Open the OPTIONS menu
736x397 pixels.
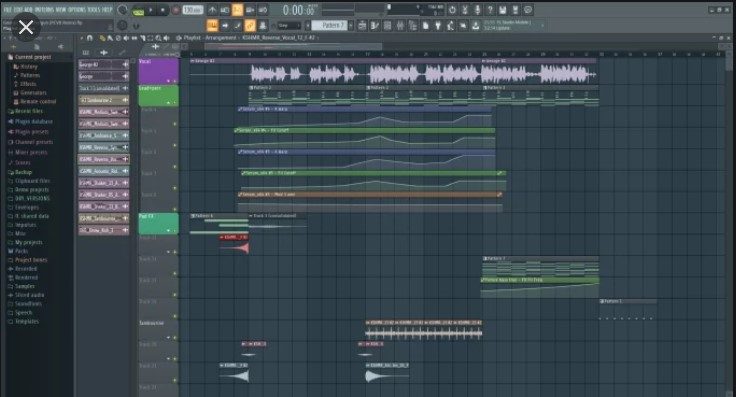click(x=77, y=9)
